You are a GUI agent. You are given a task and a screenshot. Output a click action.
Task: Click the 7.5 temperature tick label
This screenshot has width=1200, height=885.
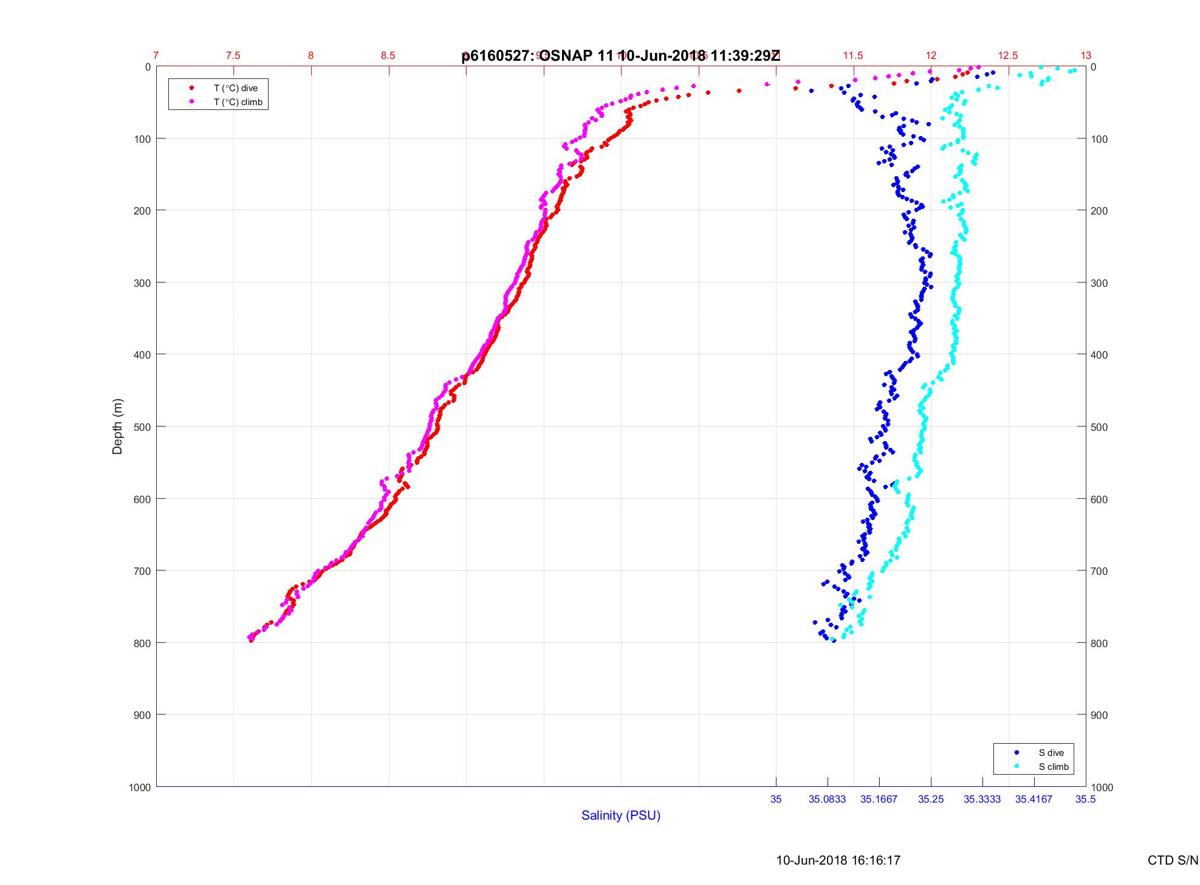coord(233,55)
